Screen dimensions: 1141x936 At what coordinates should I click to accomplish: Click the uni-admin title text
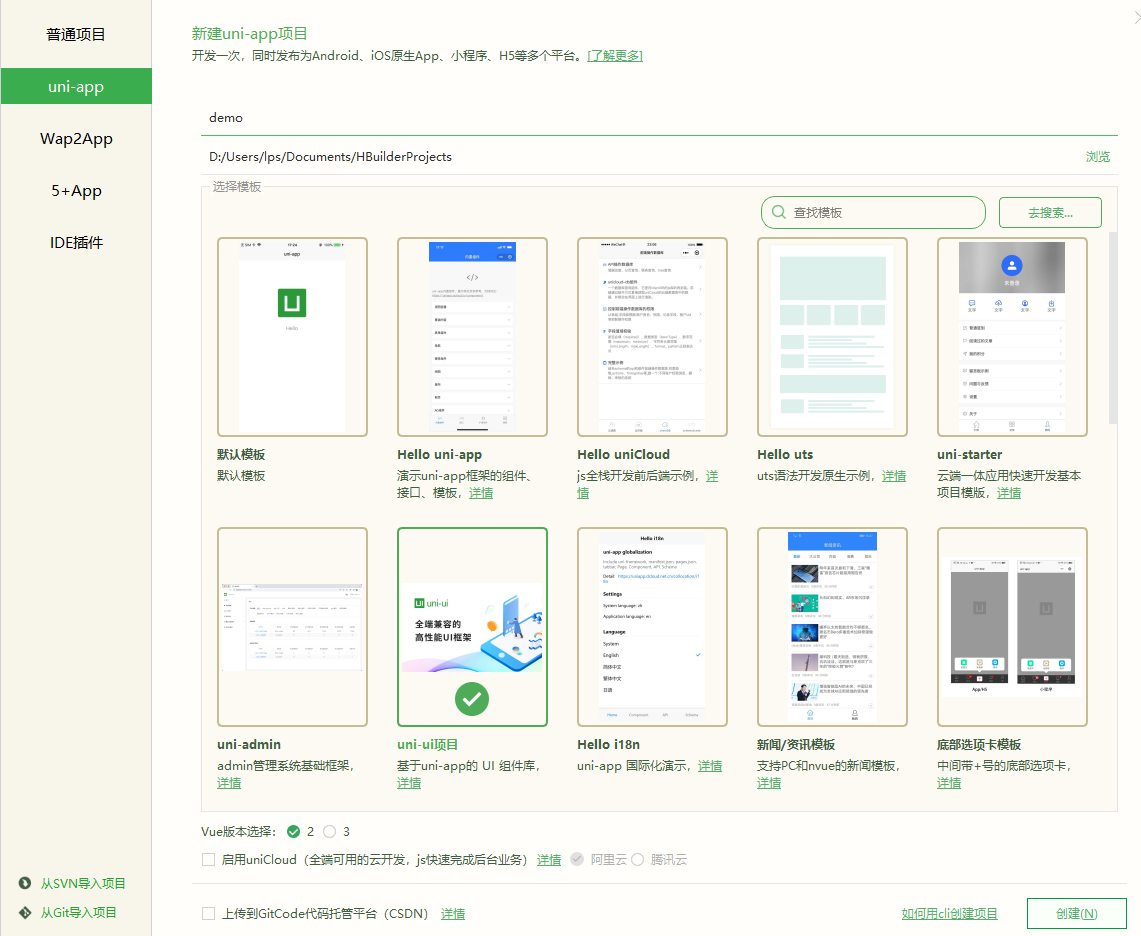click(249, 745)
